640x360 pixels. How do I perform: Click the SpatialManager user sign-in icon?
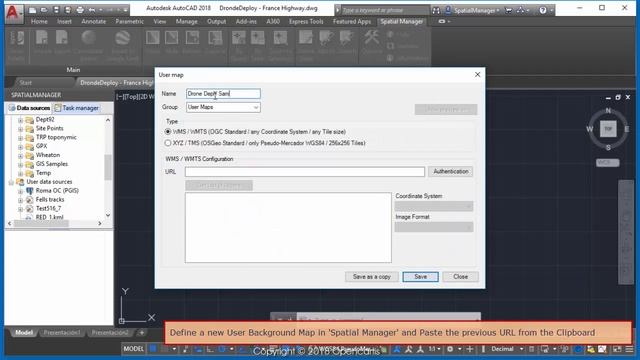tap(448, 10)
